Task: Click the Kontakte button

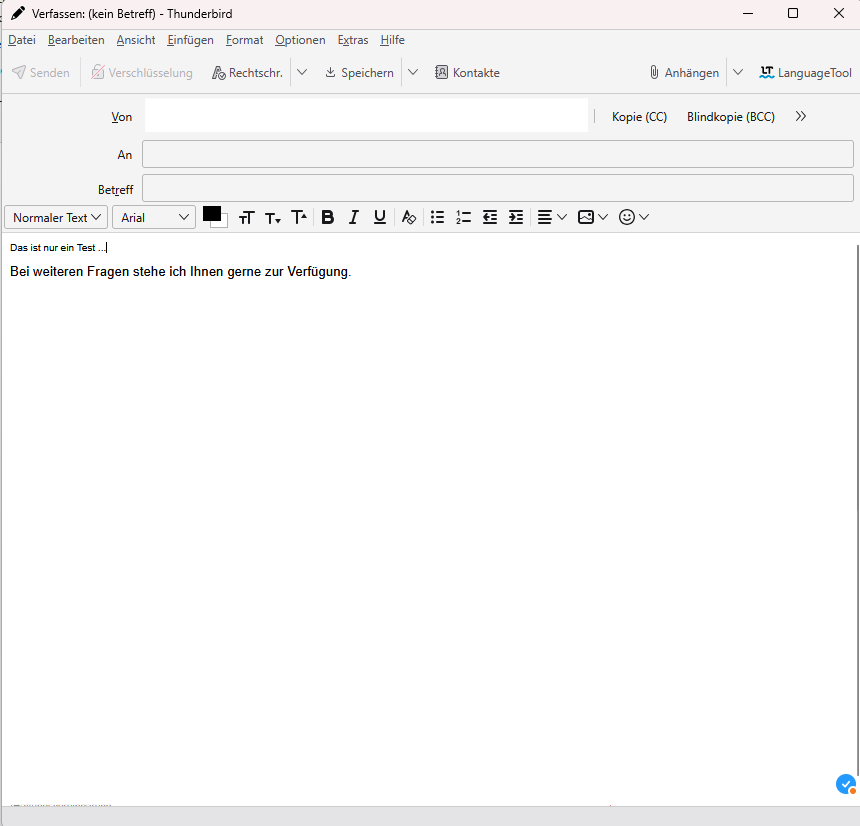Action: tap(467, 73)
